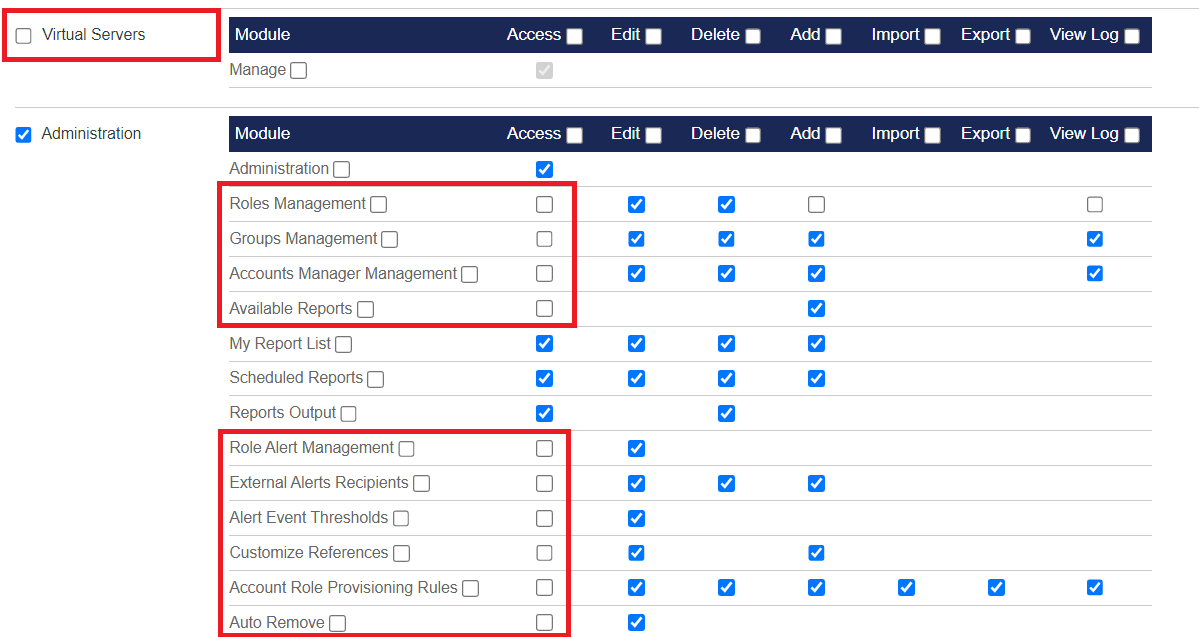Check the Scheduled Reports row checkbox
This screenshot has height=637, width=1199.
coord(375,378)
